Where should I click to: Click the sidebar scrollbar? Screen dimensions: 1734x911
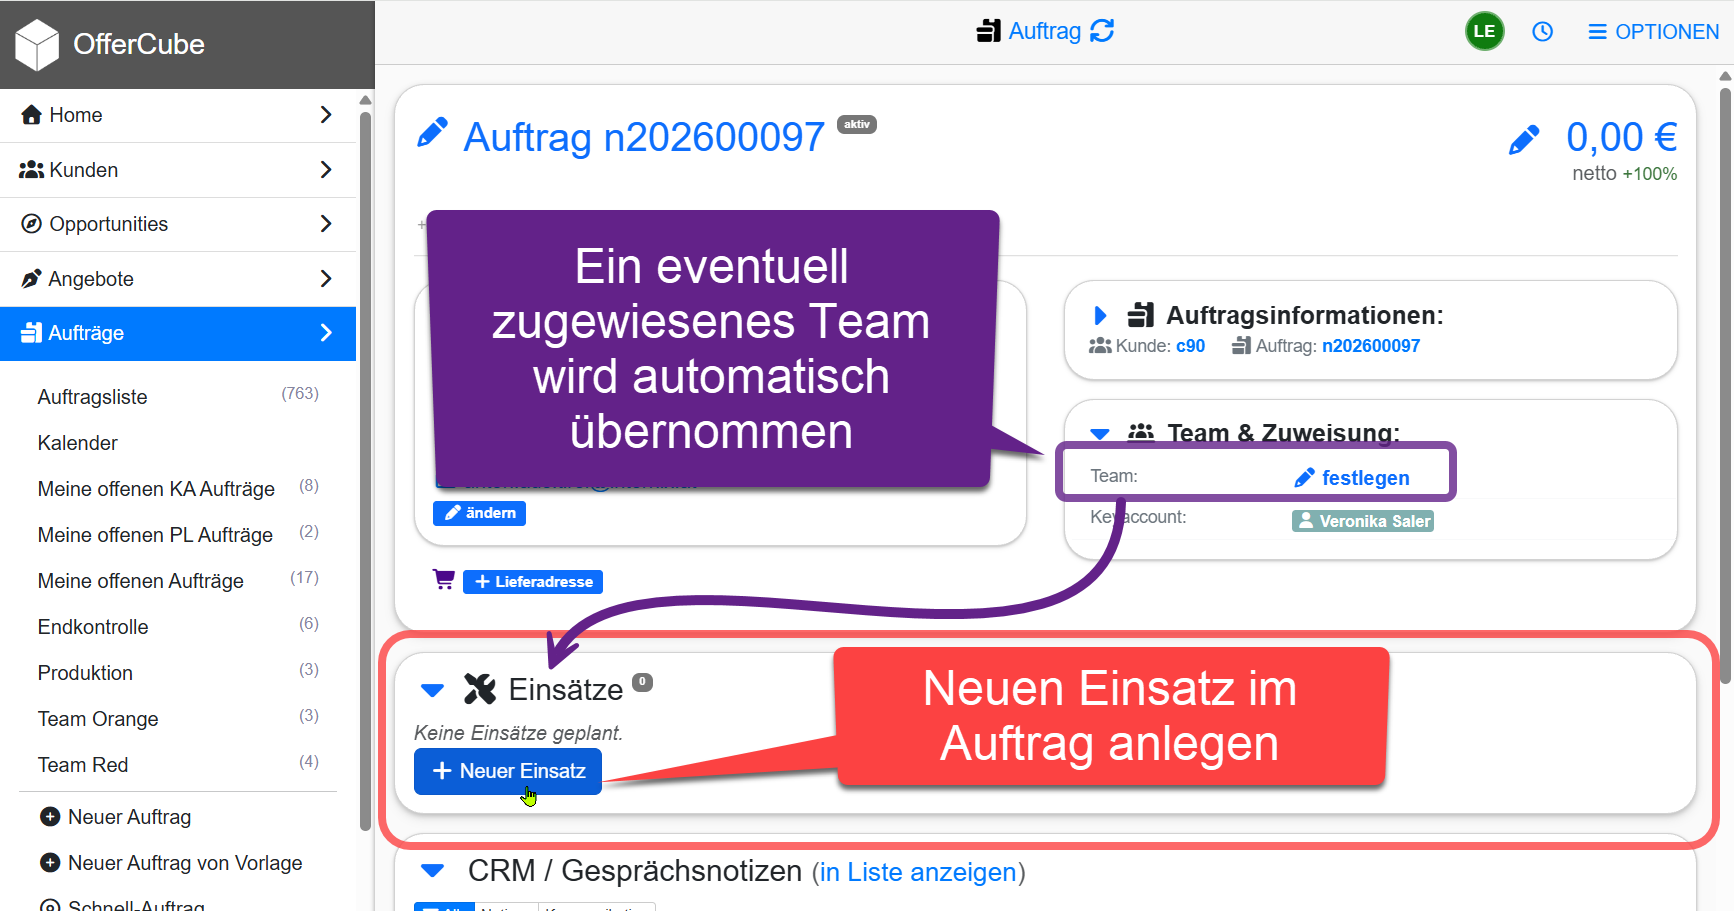pyautogui.click(x=365, y=470)
